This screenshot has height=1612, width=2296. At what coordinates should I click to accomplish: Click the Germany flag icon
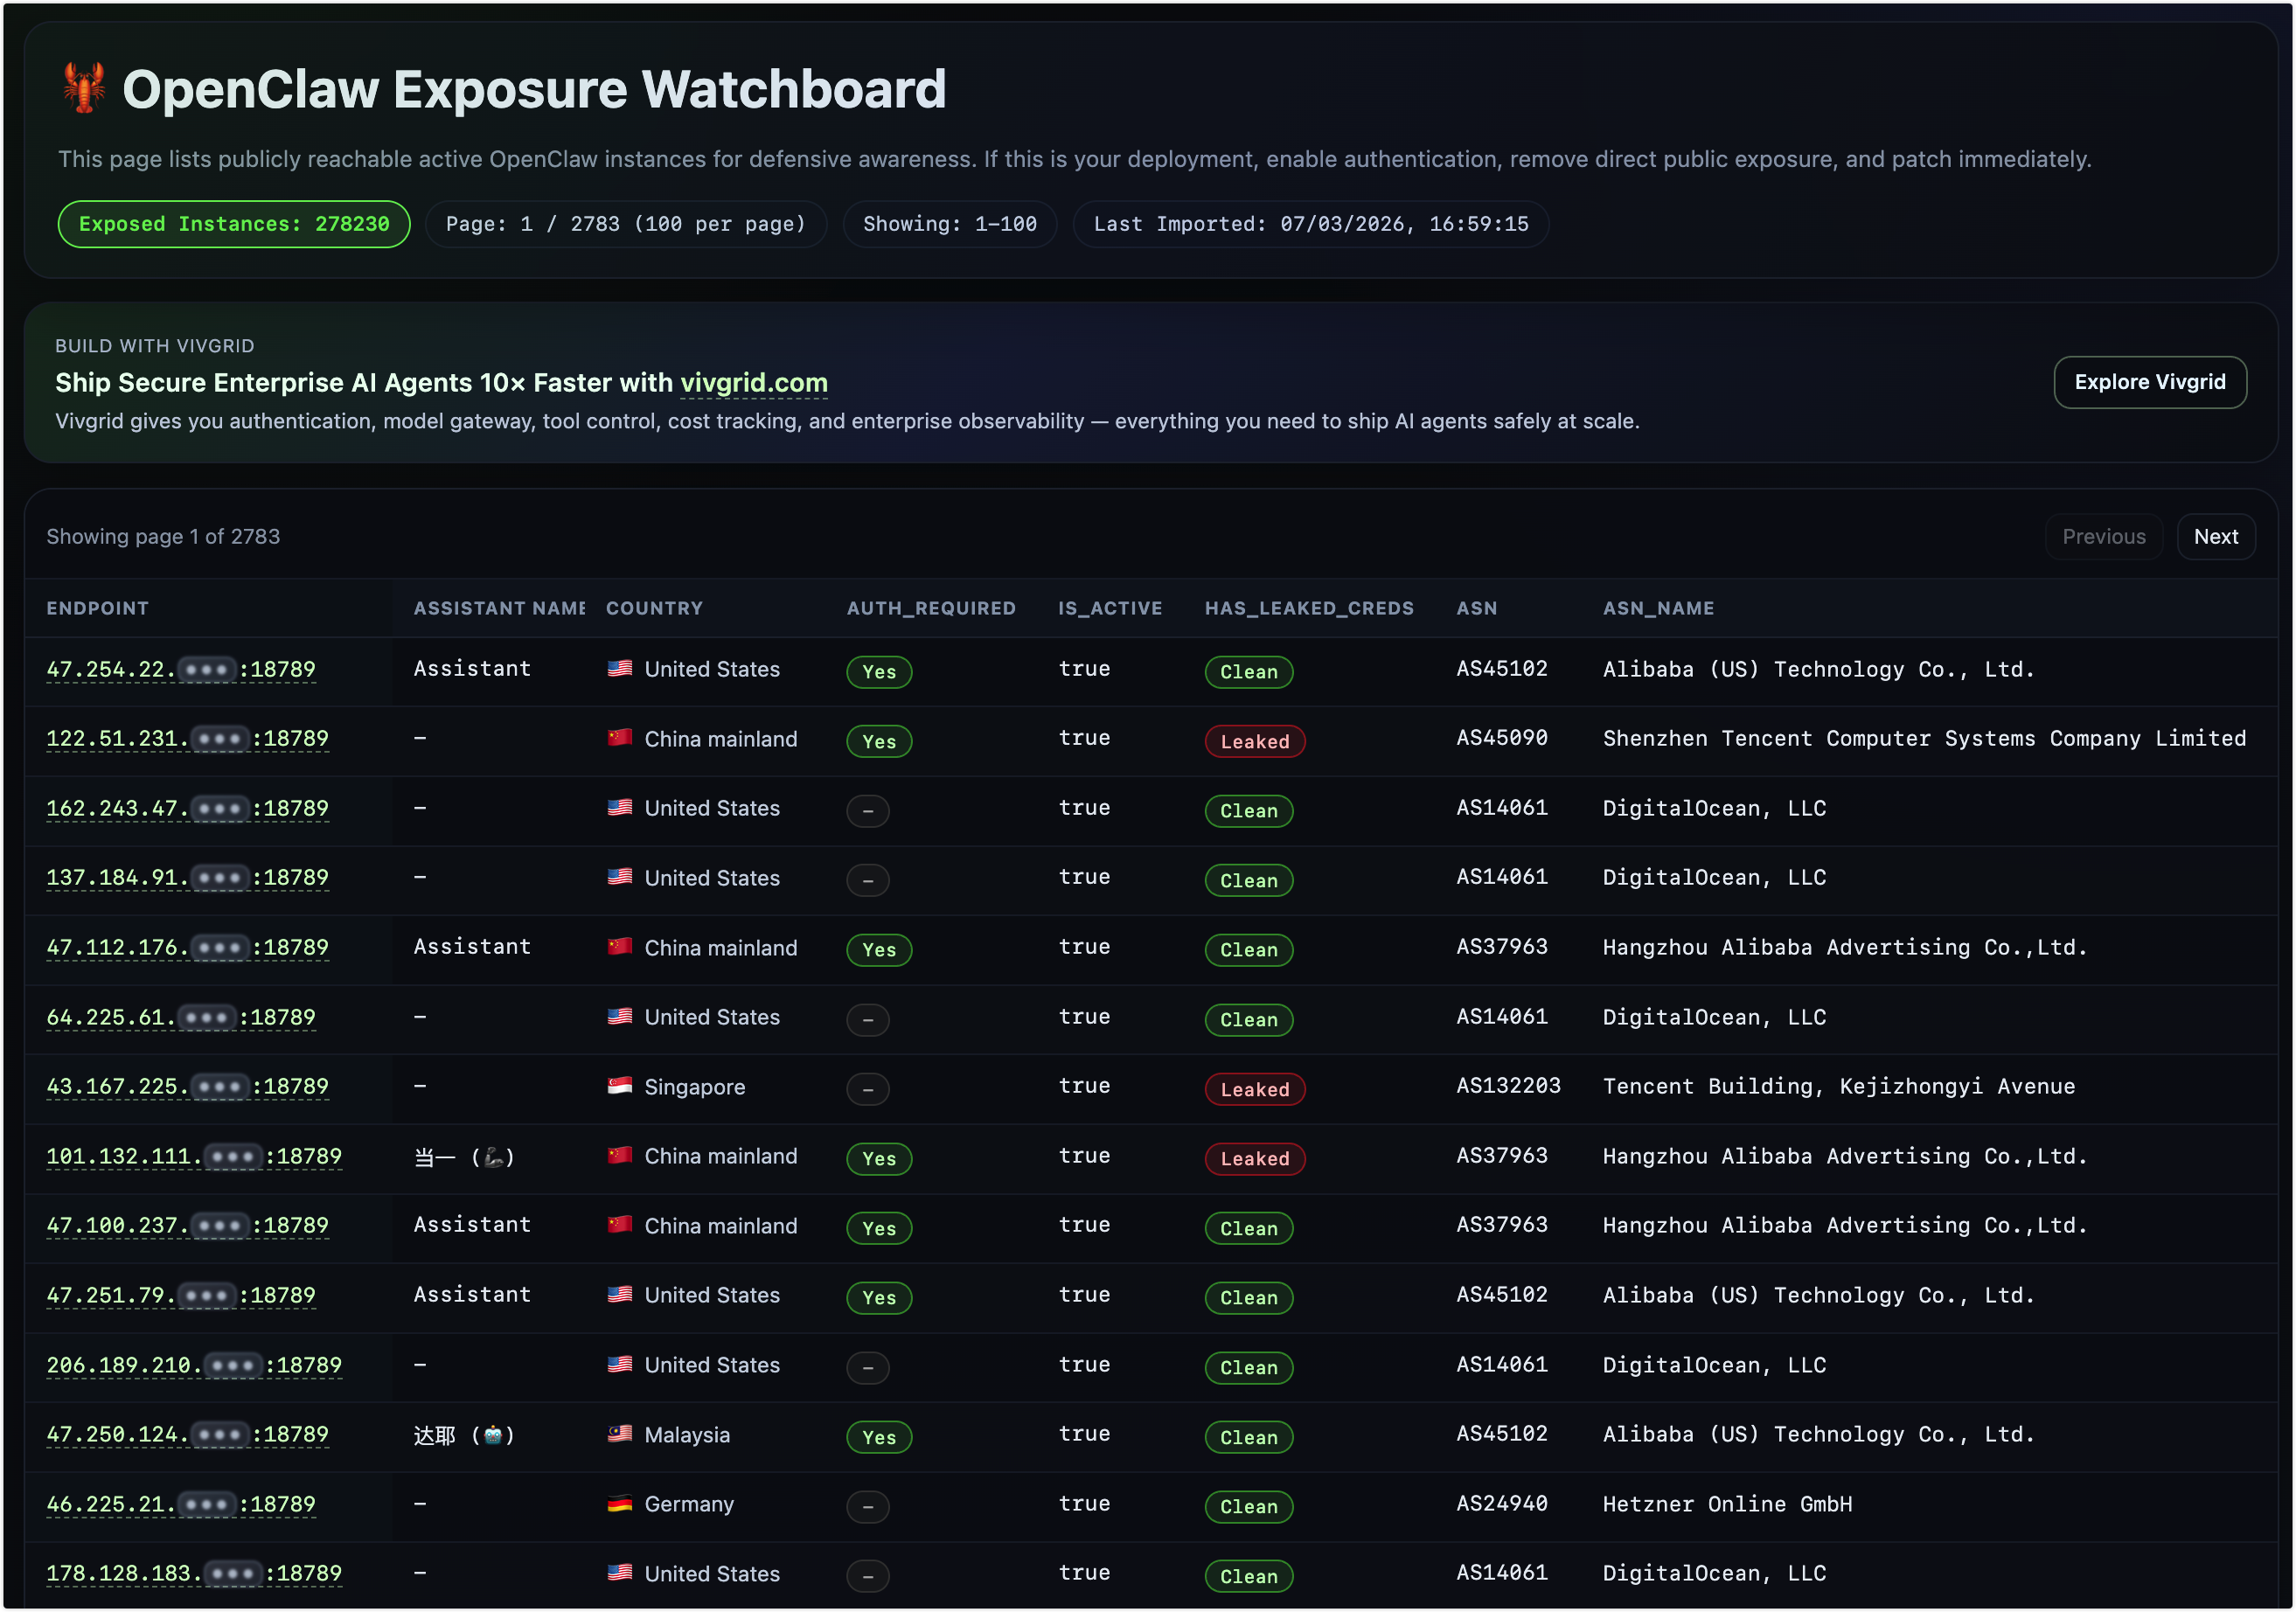[619, 1503]
